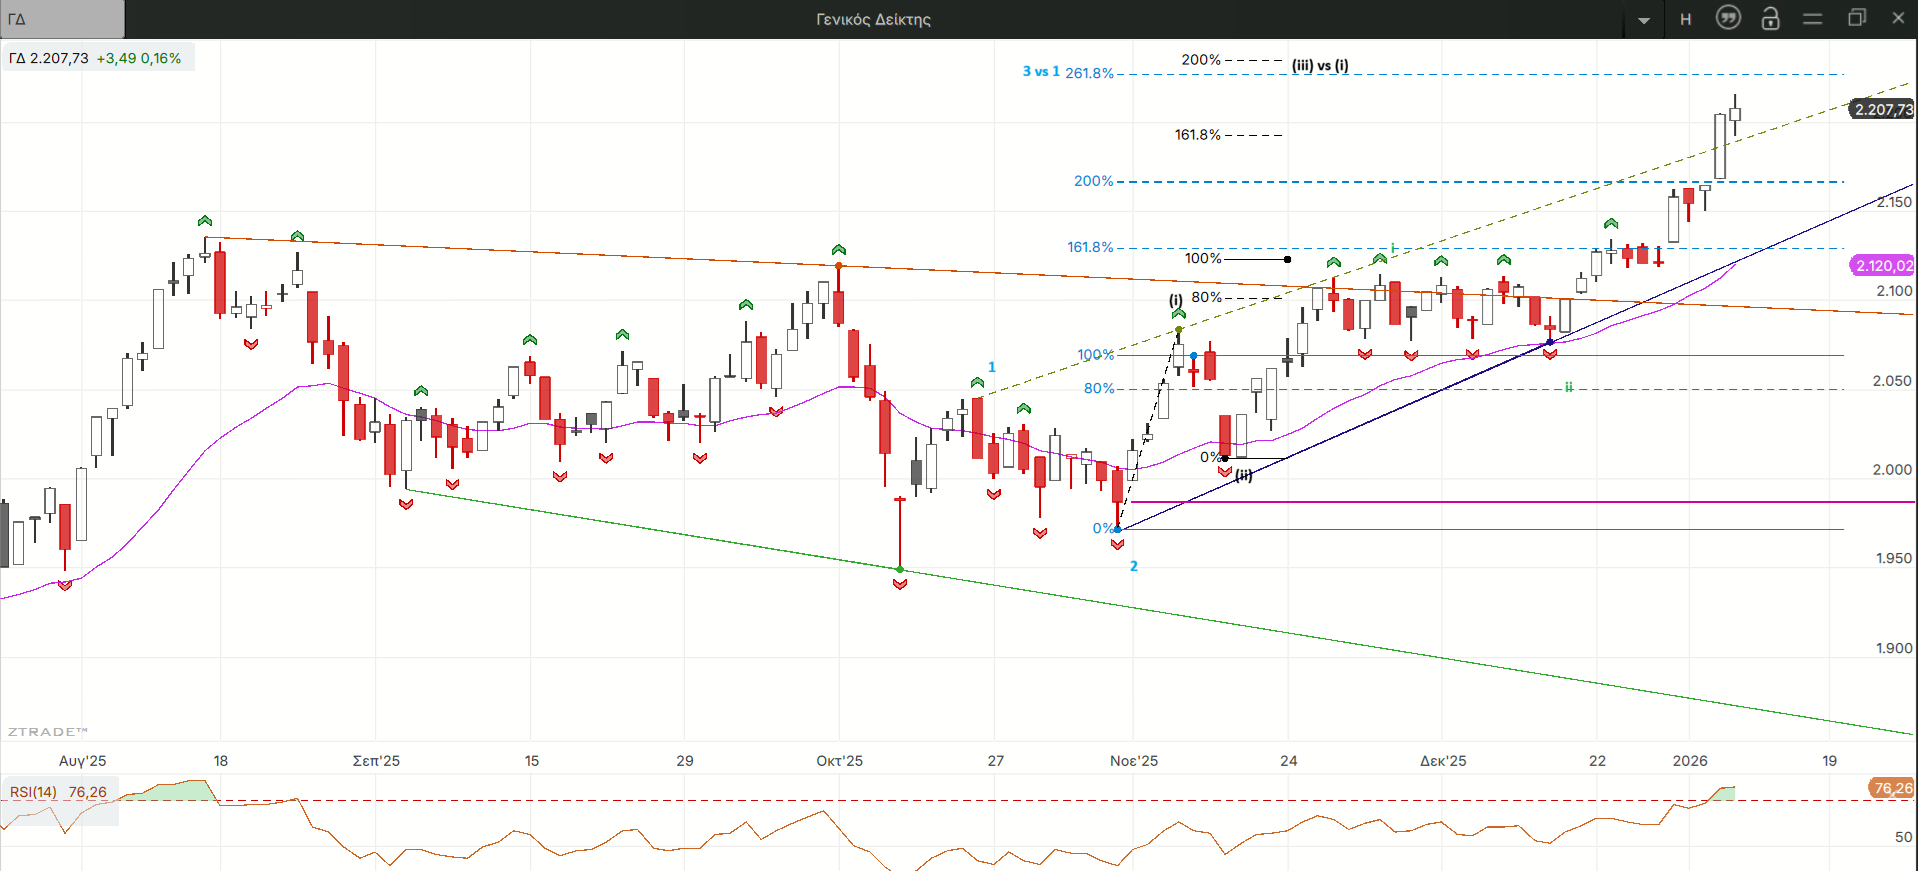Close the chart window
The height and width of the screenshot is (871, 1918).
click(1898, 18)
